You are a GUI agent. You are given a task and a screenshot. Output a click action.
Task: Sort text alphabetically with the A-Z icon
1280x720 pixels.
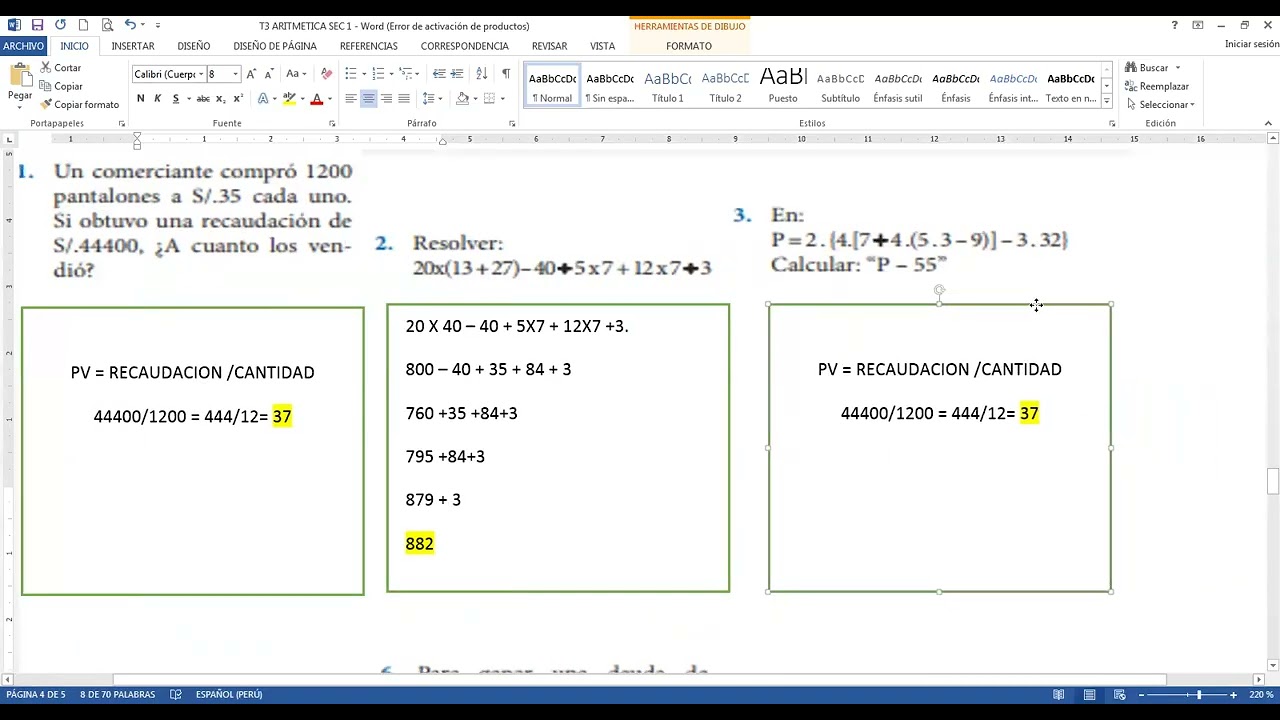pos(481,74)
